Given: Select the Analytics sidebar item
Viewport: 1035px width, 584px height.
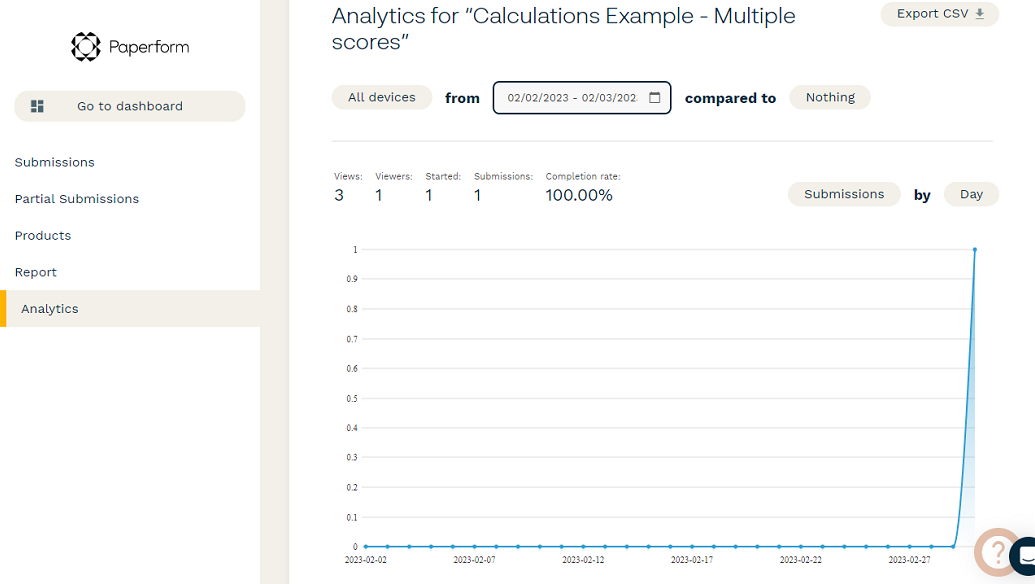Looking at the screenshot, I should [50, 309].
